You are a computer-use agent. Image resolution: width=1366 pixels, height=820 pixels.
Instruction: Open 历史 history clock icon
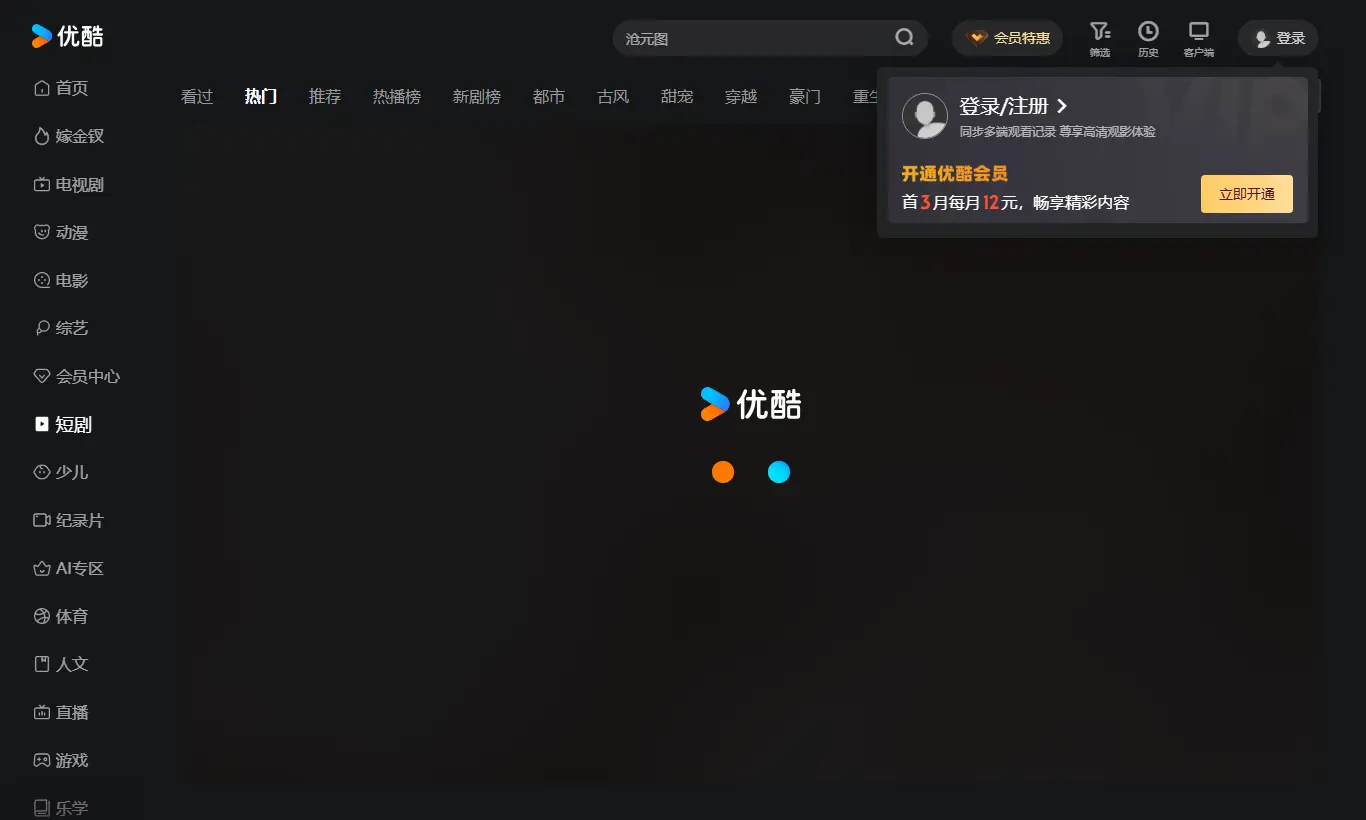tap(1148, 38)
